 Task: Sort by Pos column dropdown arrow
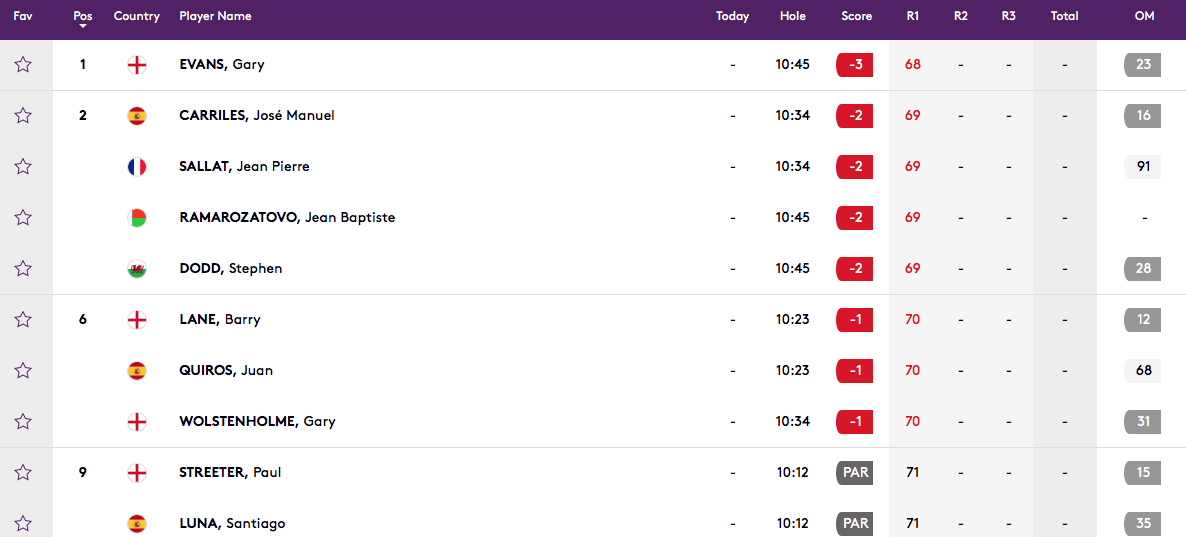click(83, 28)
